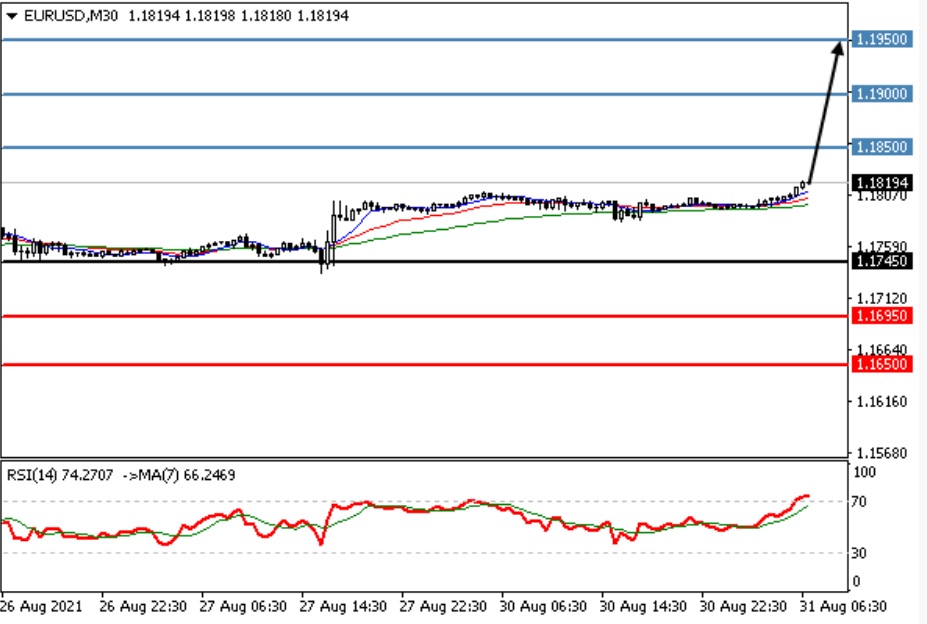Select the 26 Aug 22:30 time label

click(142, 607)
